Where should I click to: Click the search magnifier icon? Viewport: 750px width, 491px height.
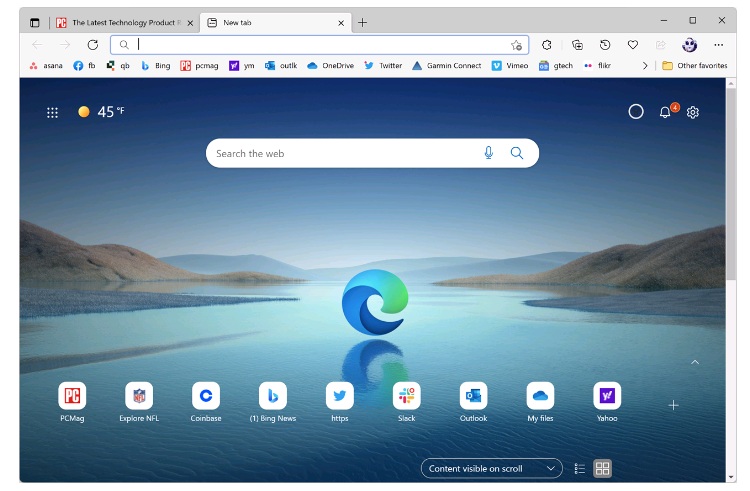[517, 153]
